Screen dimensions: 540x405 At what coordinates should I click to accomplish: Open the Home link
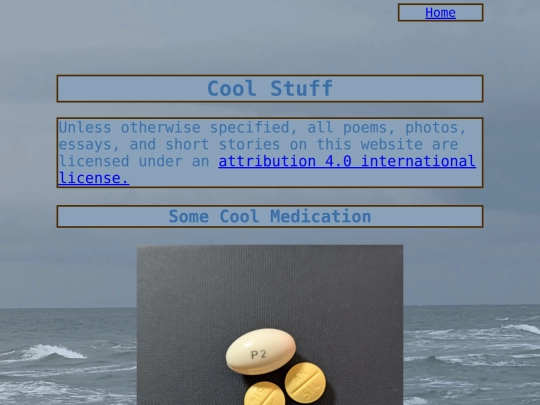pos(440,13)
